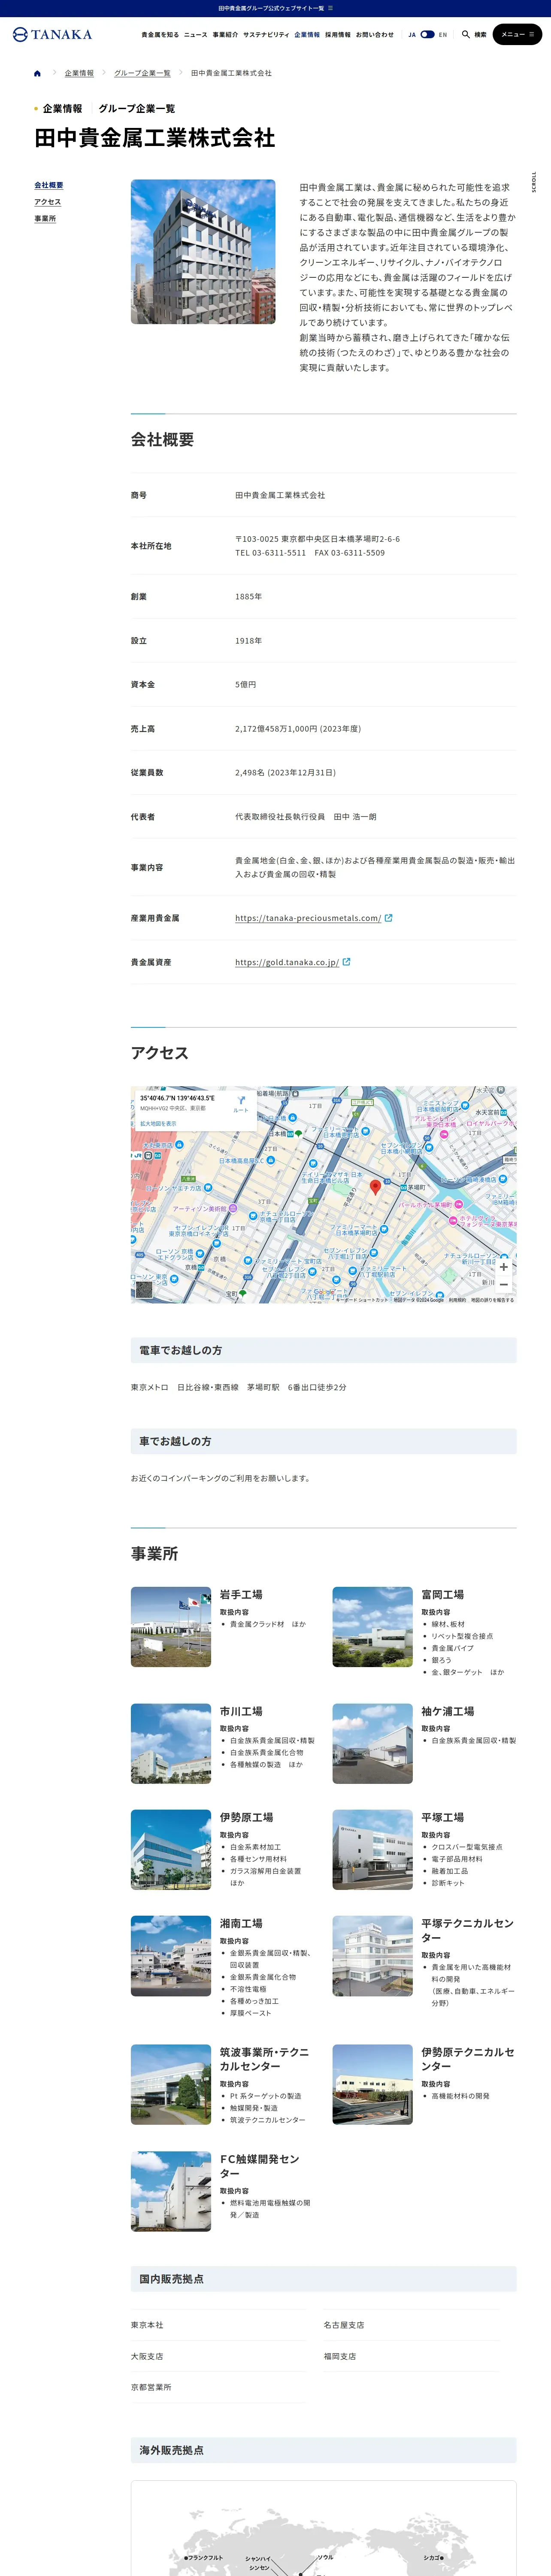Open the 湘南工場 photo
The height and width of the screenshot is (2576, 551).
(x=171, y=1956)
